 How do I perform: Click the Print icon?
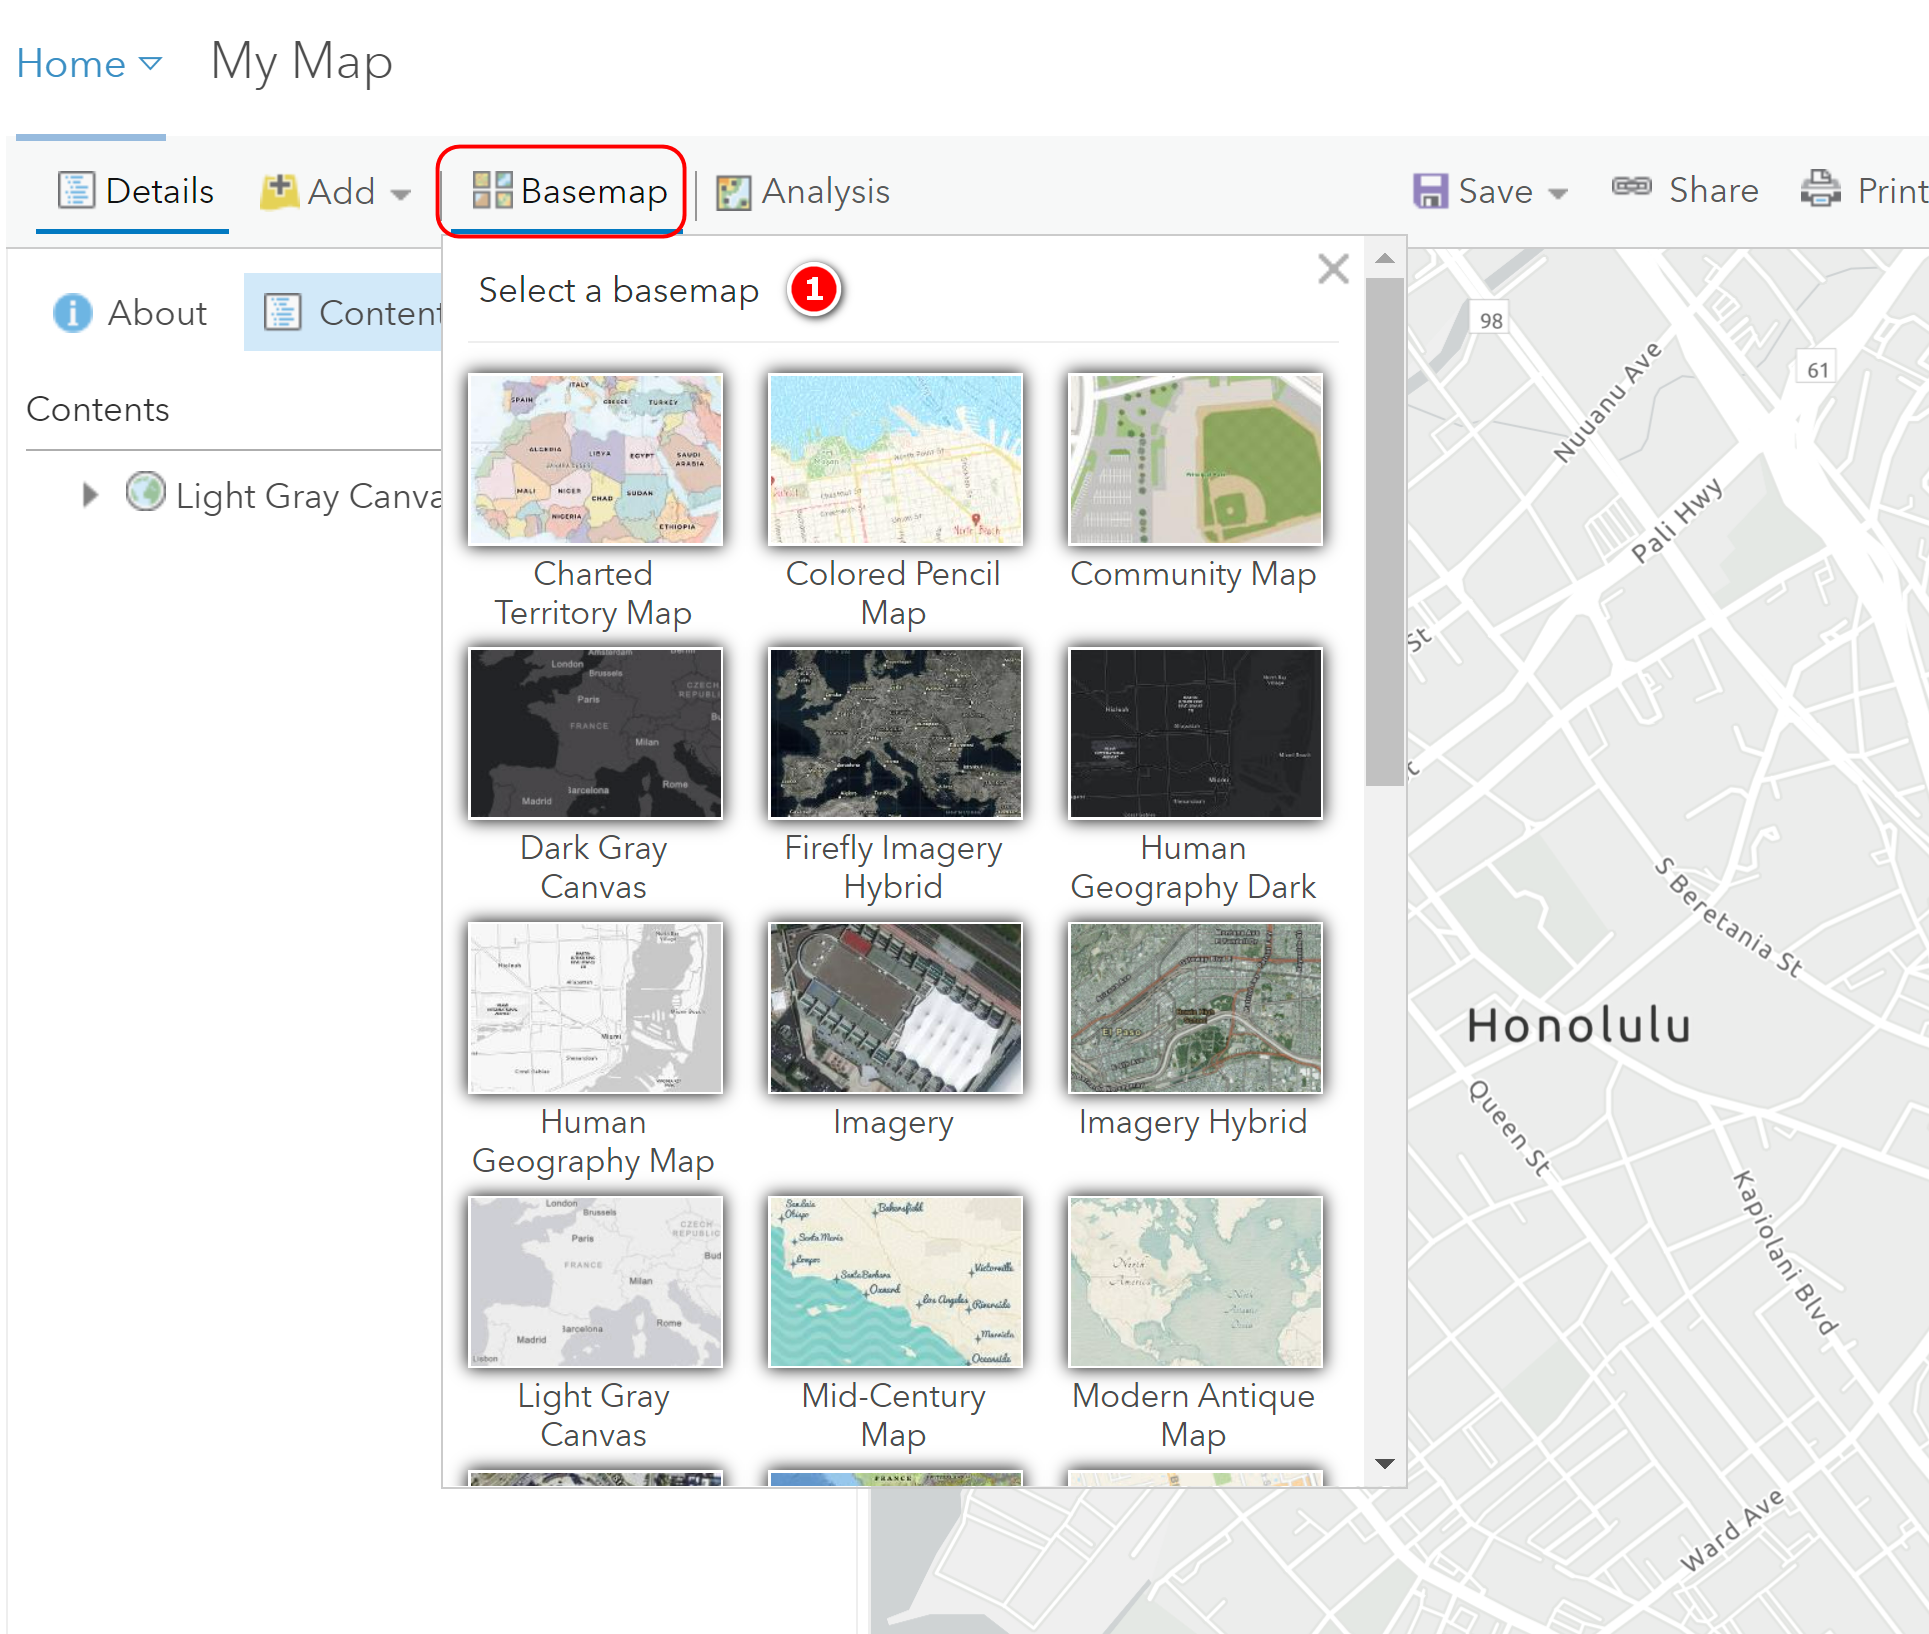click(1820, 189)
